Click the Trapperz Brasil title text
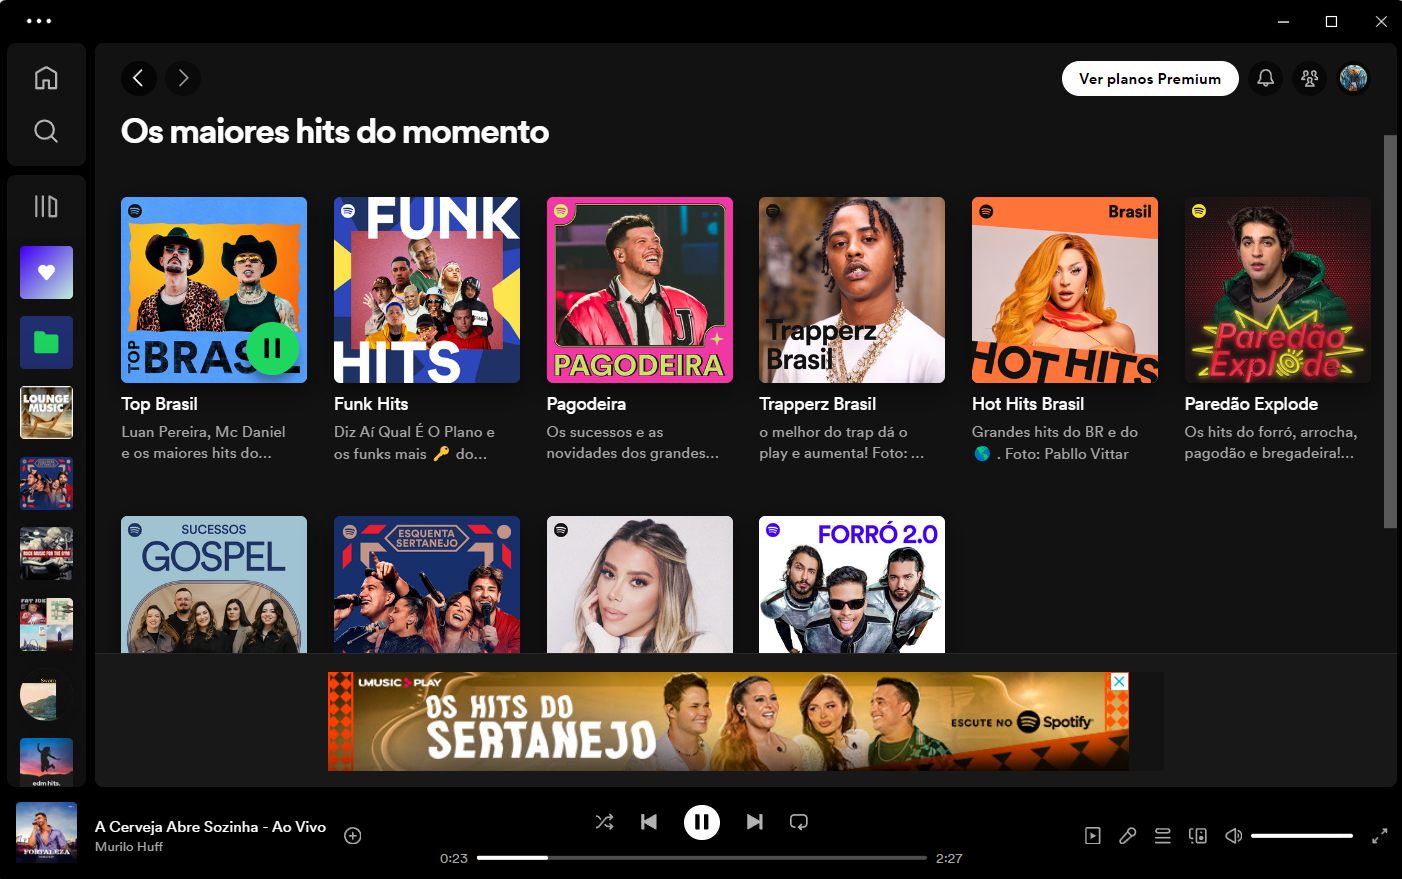The height and width of the screenshot is (879, 1402). point(818,404)
